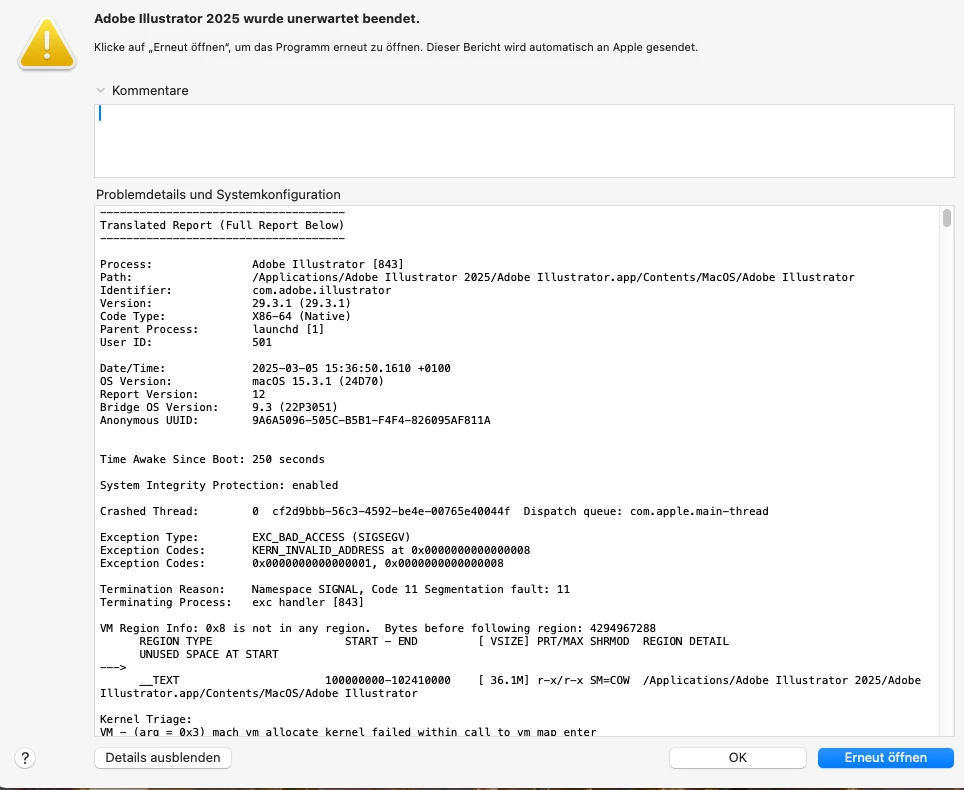Click the Anonymous UUID value
Image resolution: width=964 pixels, height=790 pixels.
pyautogui.click(x=371, y=421)
